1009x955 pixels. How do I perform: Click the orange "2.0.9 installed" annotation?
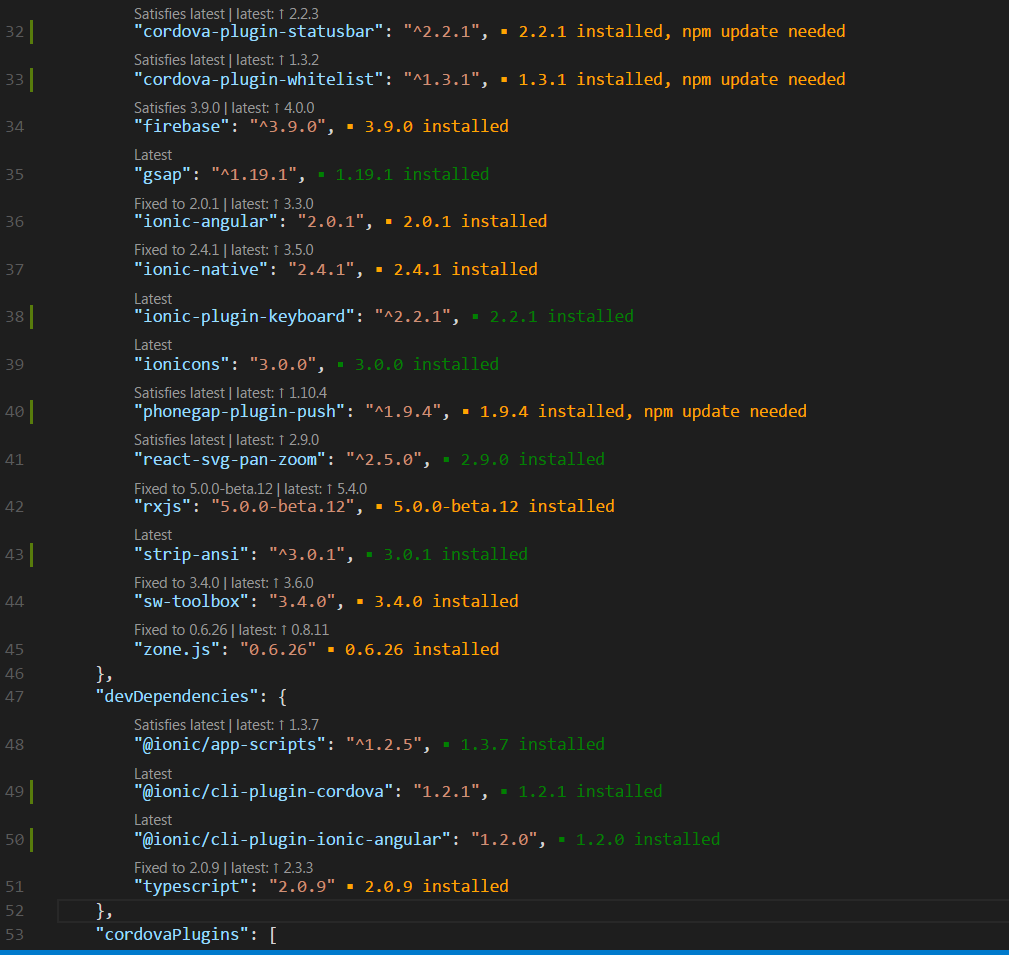pyautogui.click(x=436, y=886)
